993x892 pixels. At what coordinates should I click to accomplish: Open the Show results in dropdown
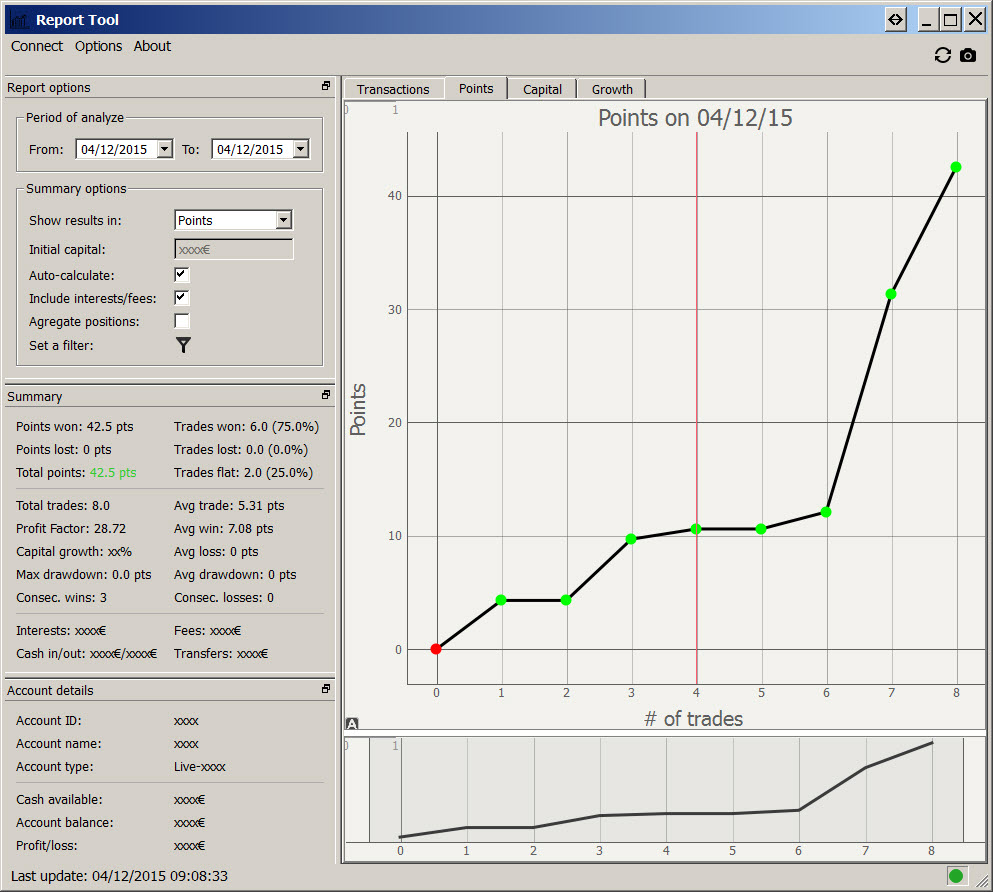(284, 220)
